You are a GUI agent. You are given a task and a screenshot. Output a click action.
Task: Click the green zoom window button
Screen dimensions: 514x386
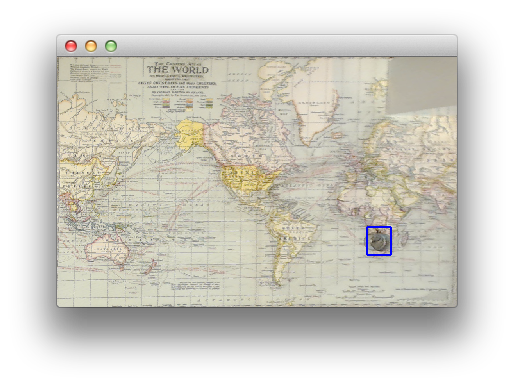click(x=111, y=46)
